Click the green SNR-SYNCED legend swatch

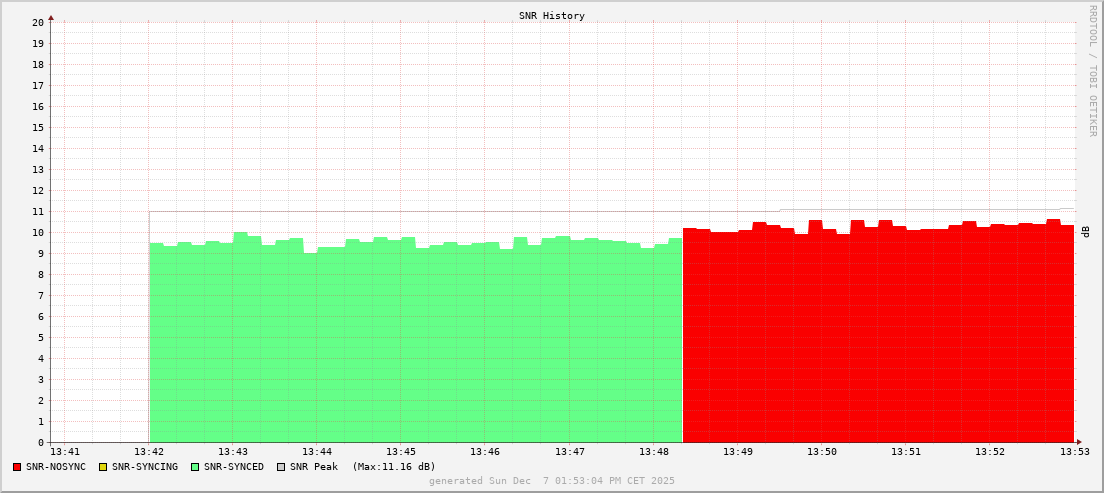(195, 467)
